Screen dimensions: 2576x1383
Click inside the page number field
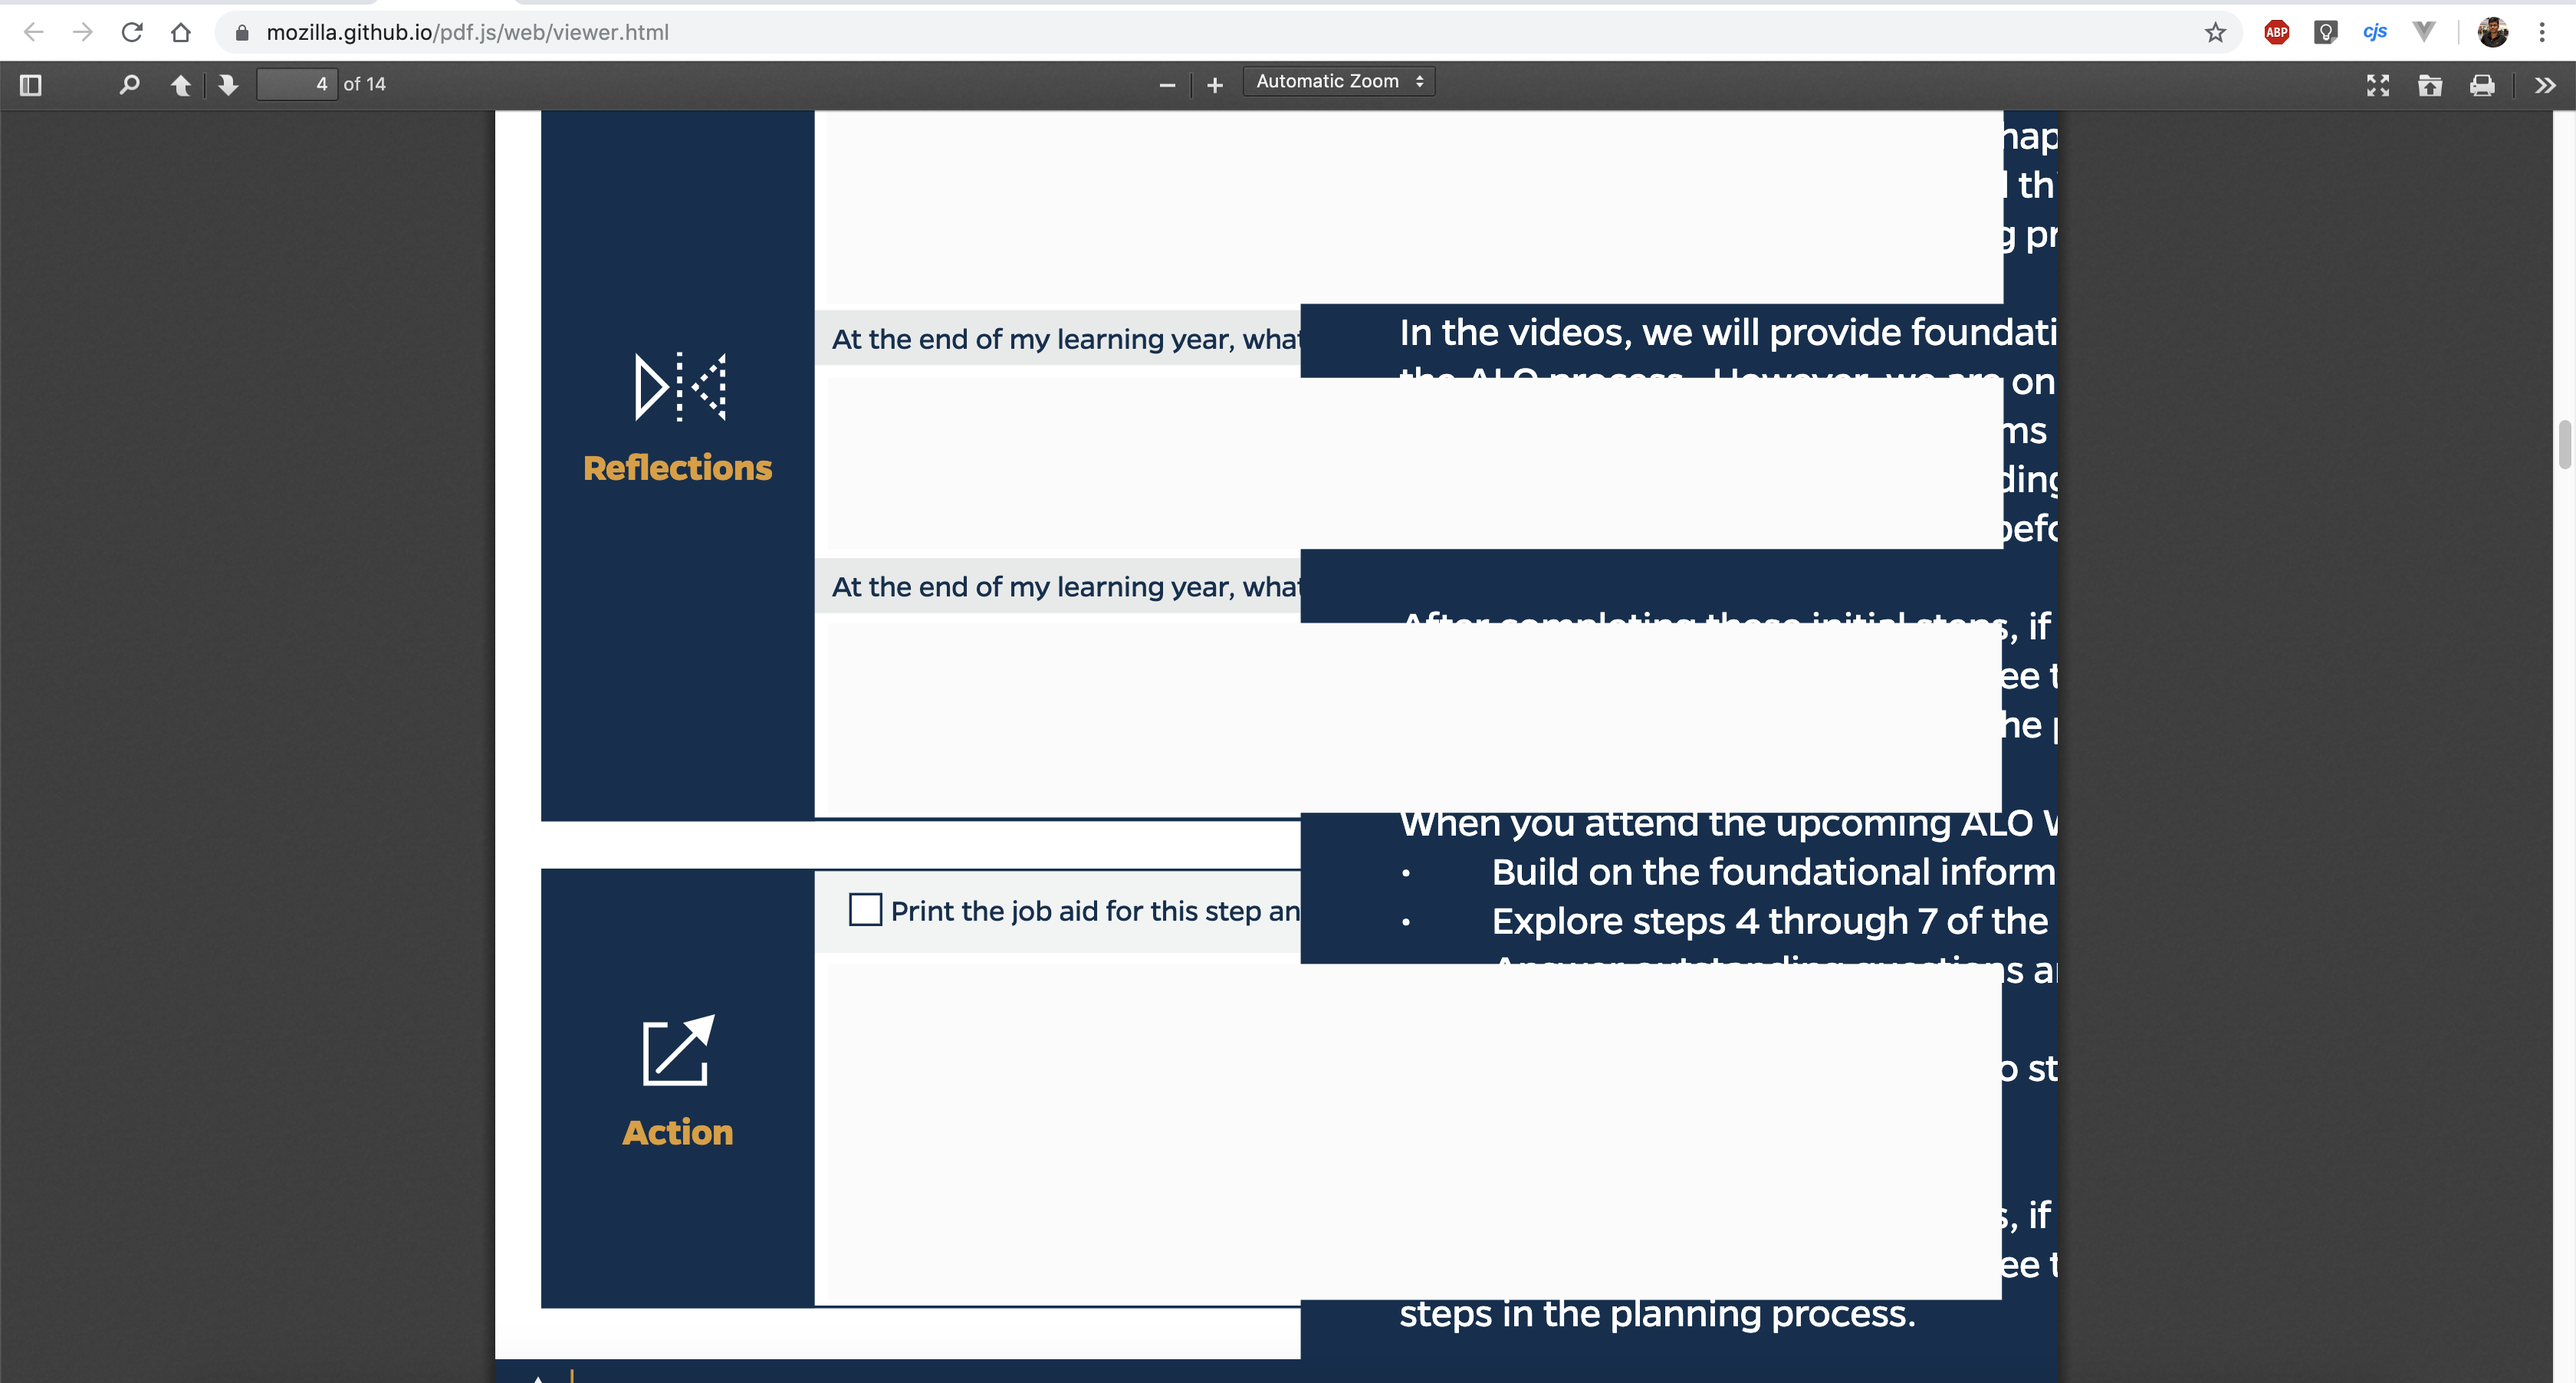pyautogui.click(x=297, y=84)
